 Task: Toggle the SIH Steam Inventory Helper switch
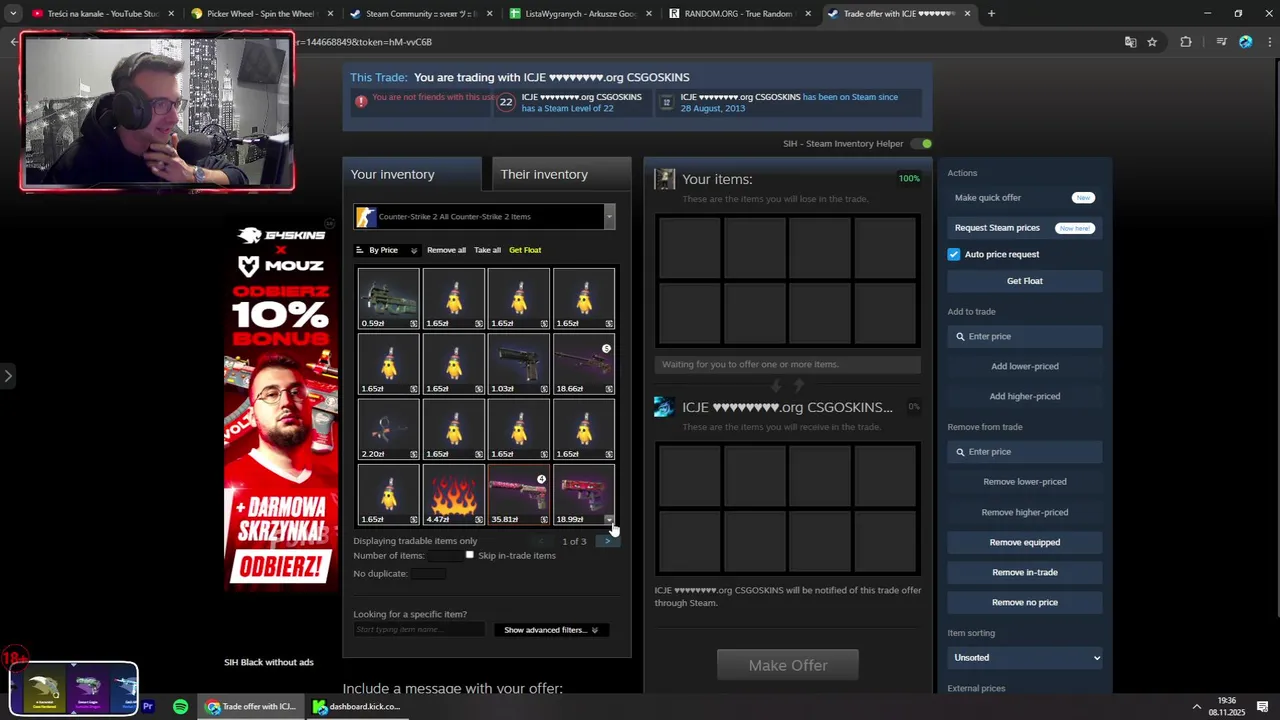(923, 144)
